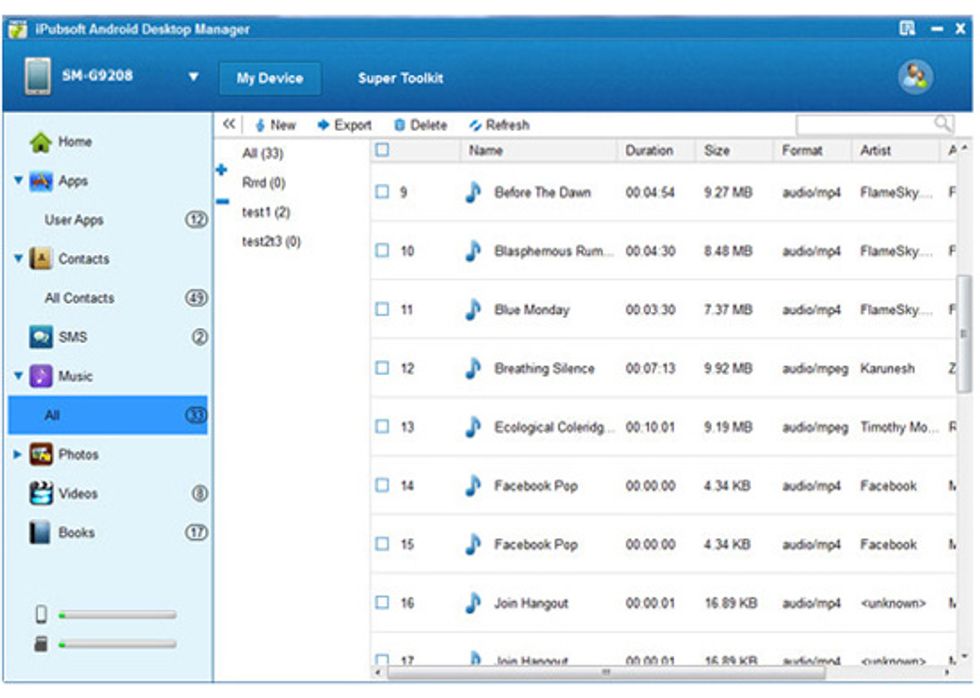Switch to the Super Toolkit tab
This screenshot has width=980, height=698.
click(400, 78)
